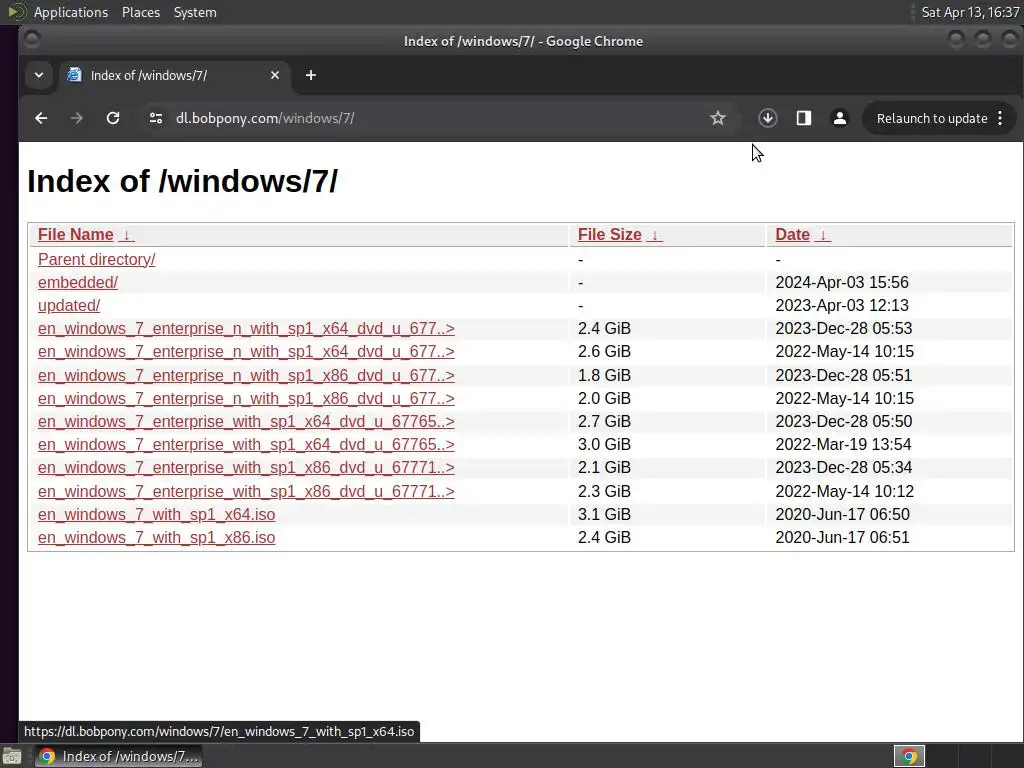Open the Places menu
Screen dimensions: 1024x768
(140, 12)
